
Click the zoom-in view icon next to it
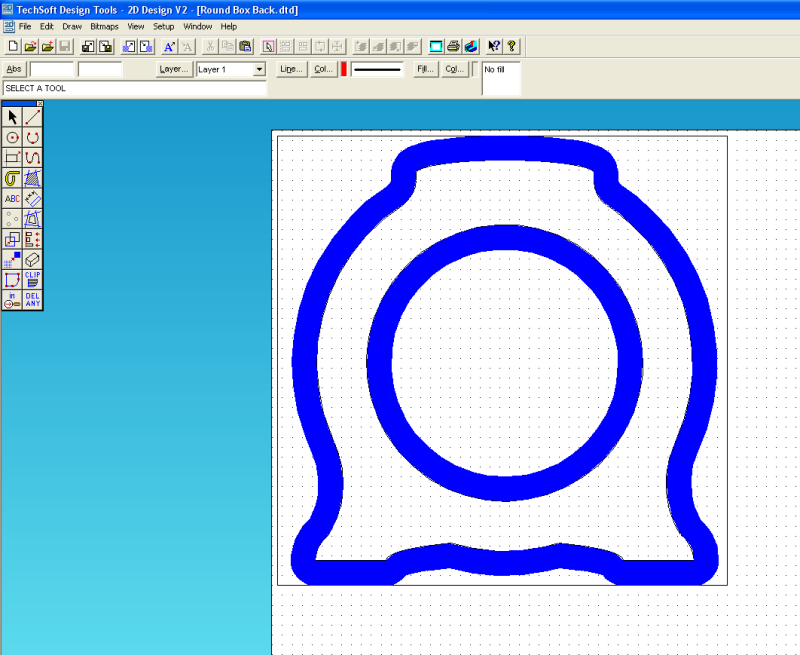click(146, 46)
